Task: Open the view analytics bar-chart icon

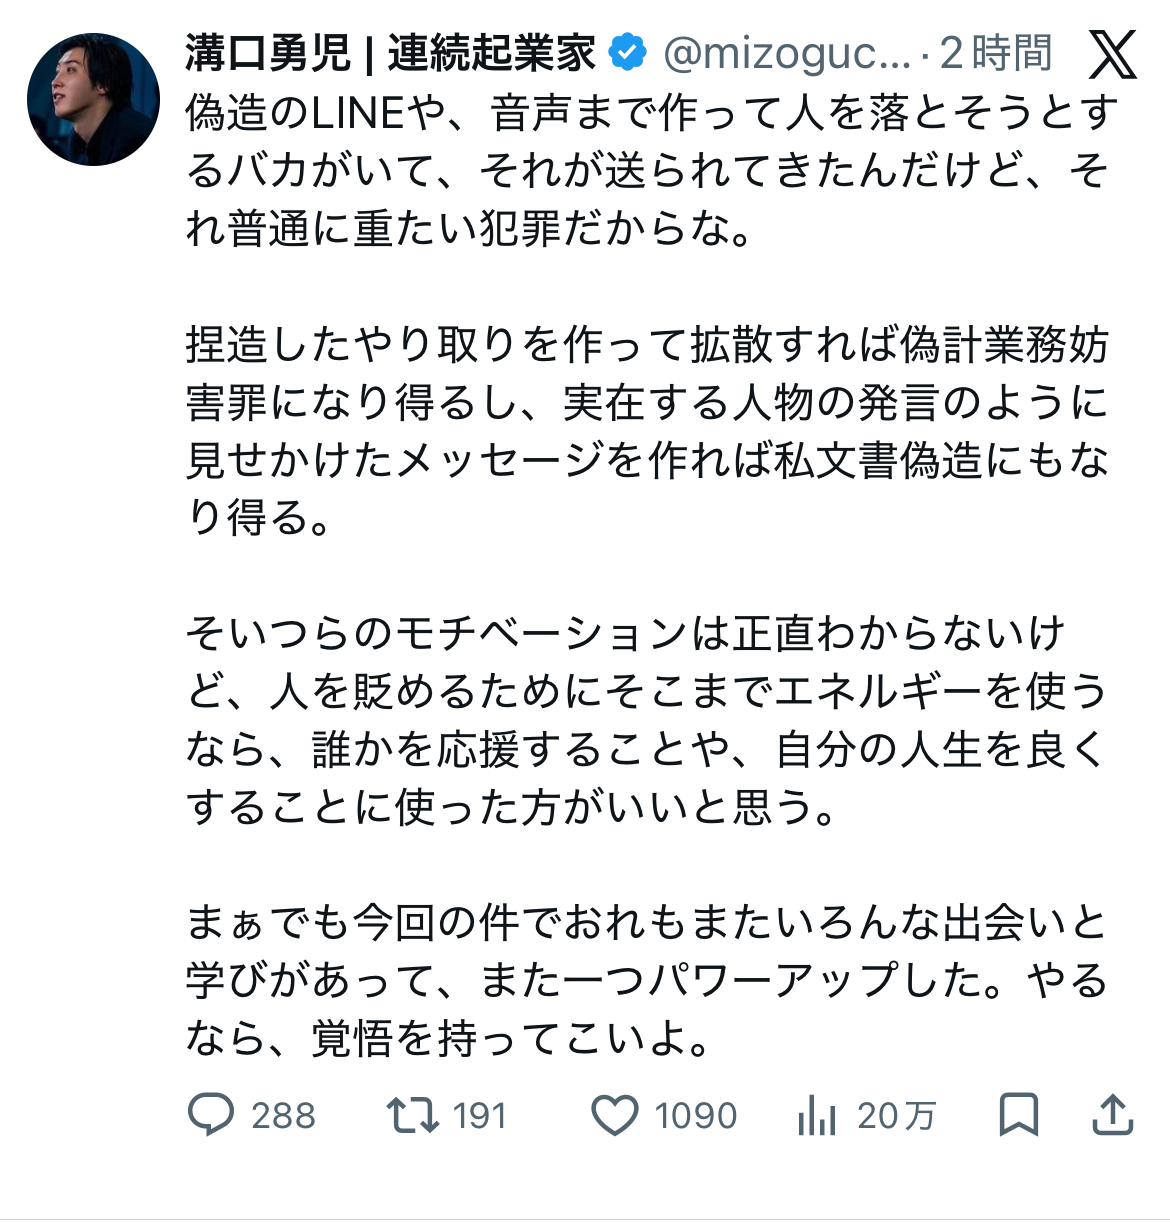Action: (817, 1115)
